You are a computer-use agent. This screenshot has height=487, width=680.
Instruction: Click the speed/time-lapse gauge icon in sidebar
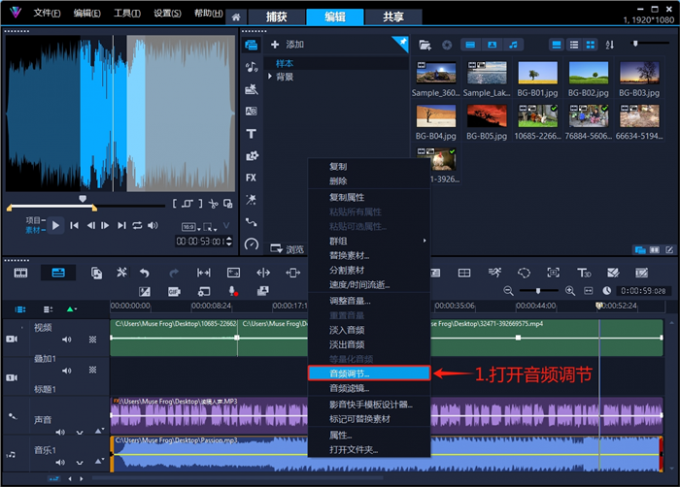point(251,245)
